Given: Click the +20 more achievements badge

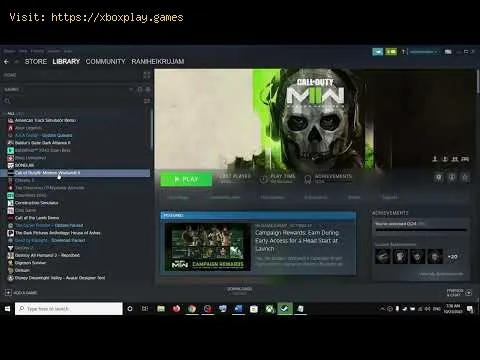Looking at the screenshot, I should (452, 257).
